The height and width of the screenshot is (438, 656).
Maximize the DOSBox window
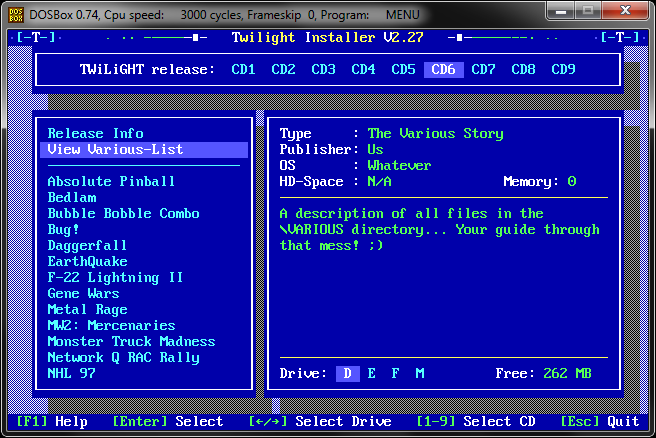(587, 11)
